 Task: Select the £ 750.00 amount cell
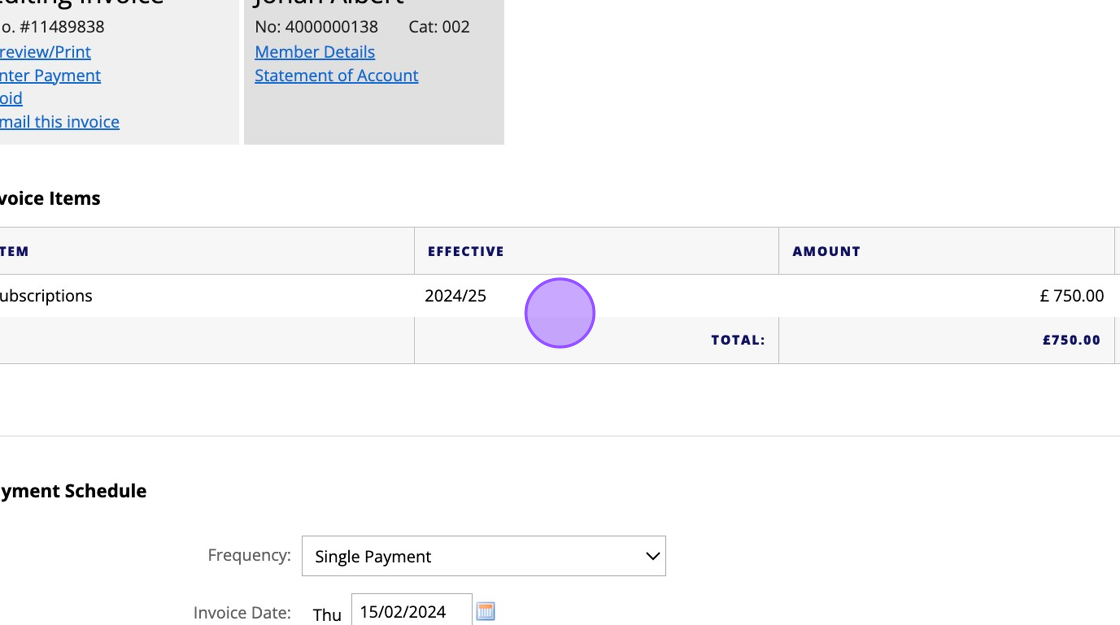click(946, 296)
